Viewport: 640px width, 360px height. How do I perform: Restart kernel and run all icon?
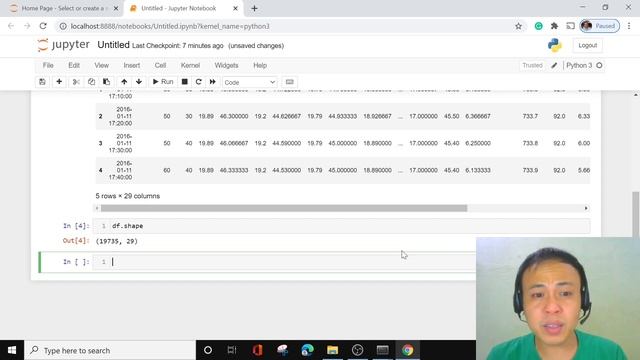point(213,82)
